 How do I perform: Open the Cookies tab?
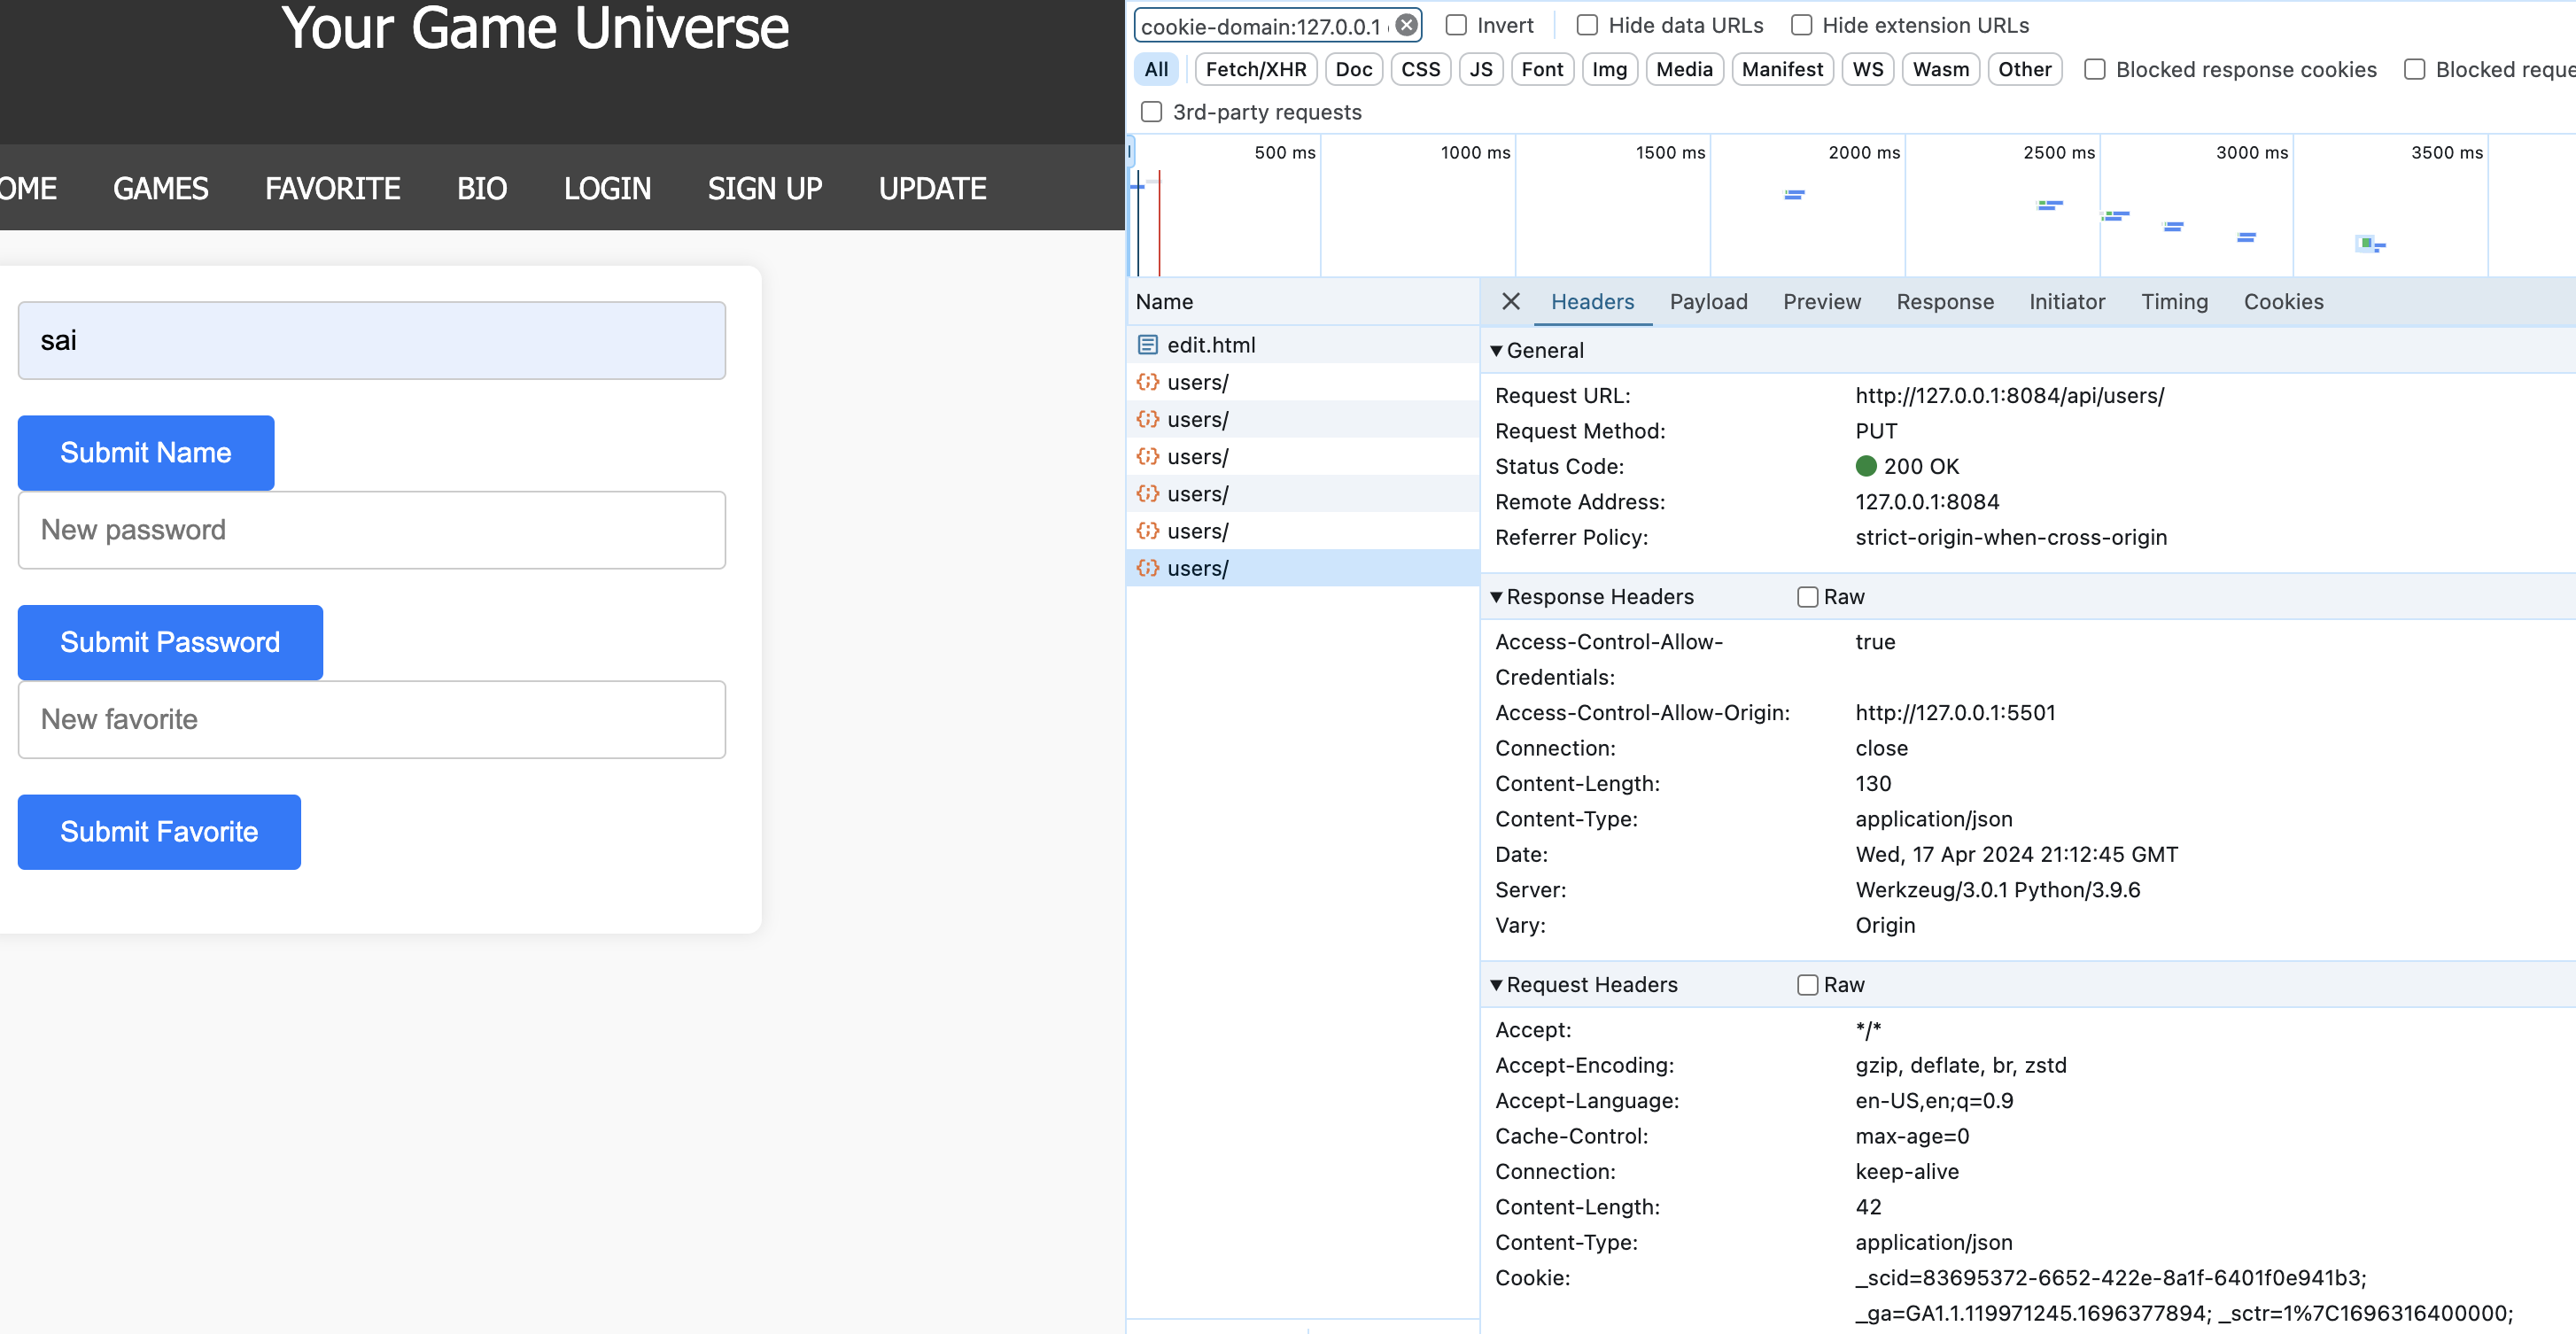coord(2283,301)
